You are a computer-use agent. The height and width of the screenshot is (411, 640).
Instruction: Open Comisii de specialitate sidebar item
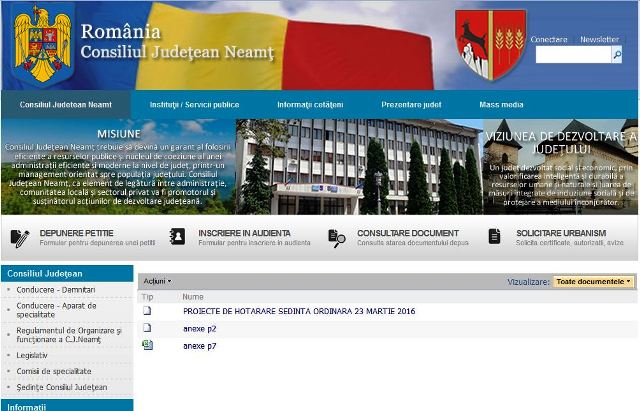point(54,371)
